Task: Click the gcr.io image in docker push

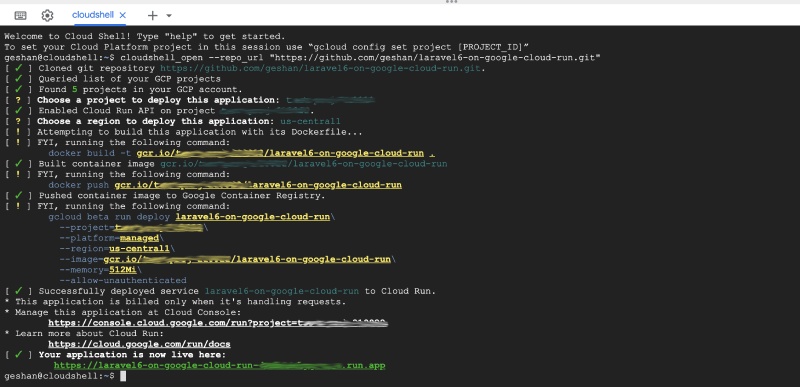Action: 258,185
